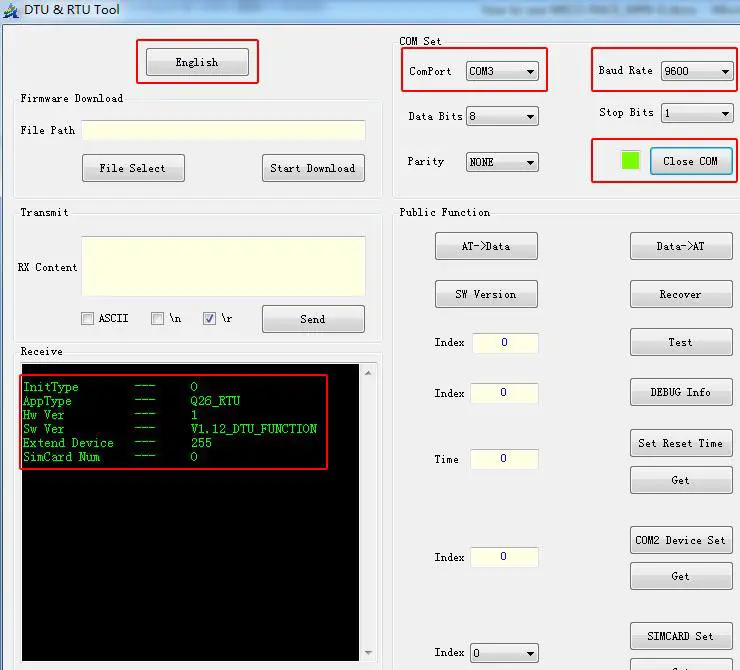The width and height of the screenshot is (740, 670).
Task: Click Start Download for the firmware
Action: pos(313,168)
